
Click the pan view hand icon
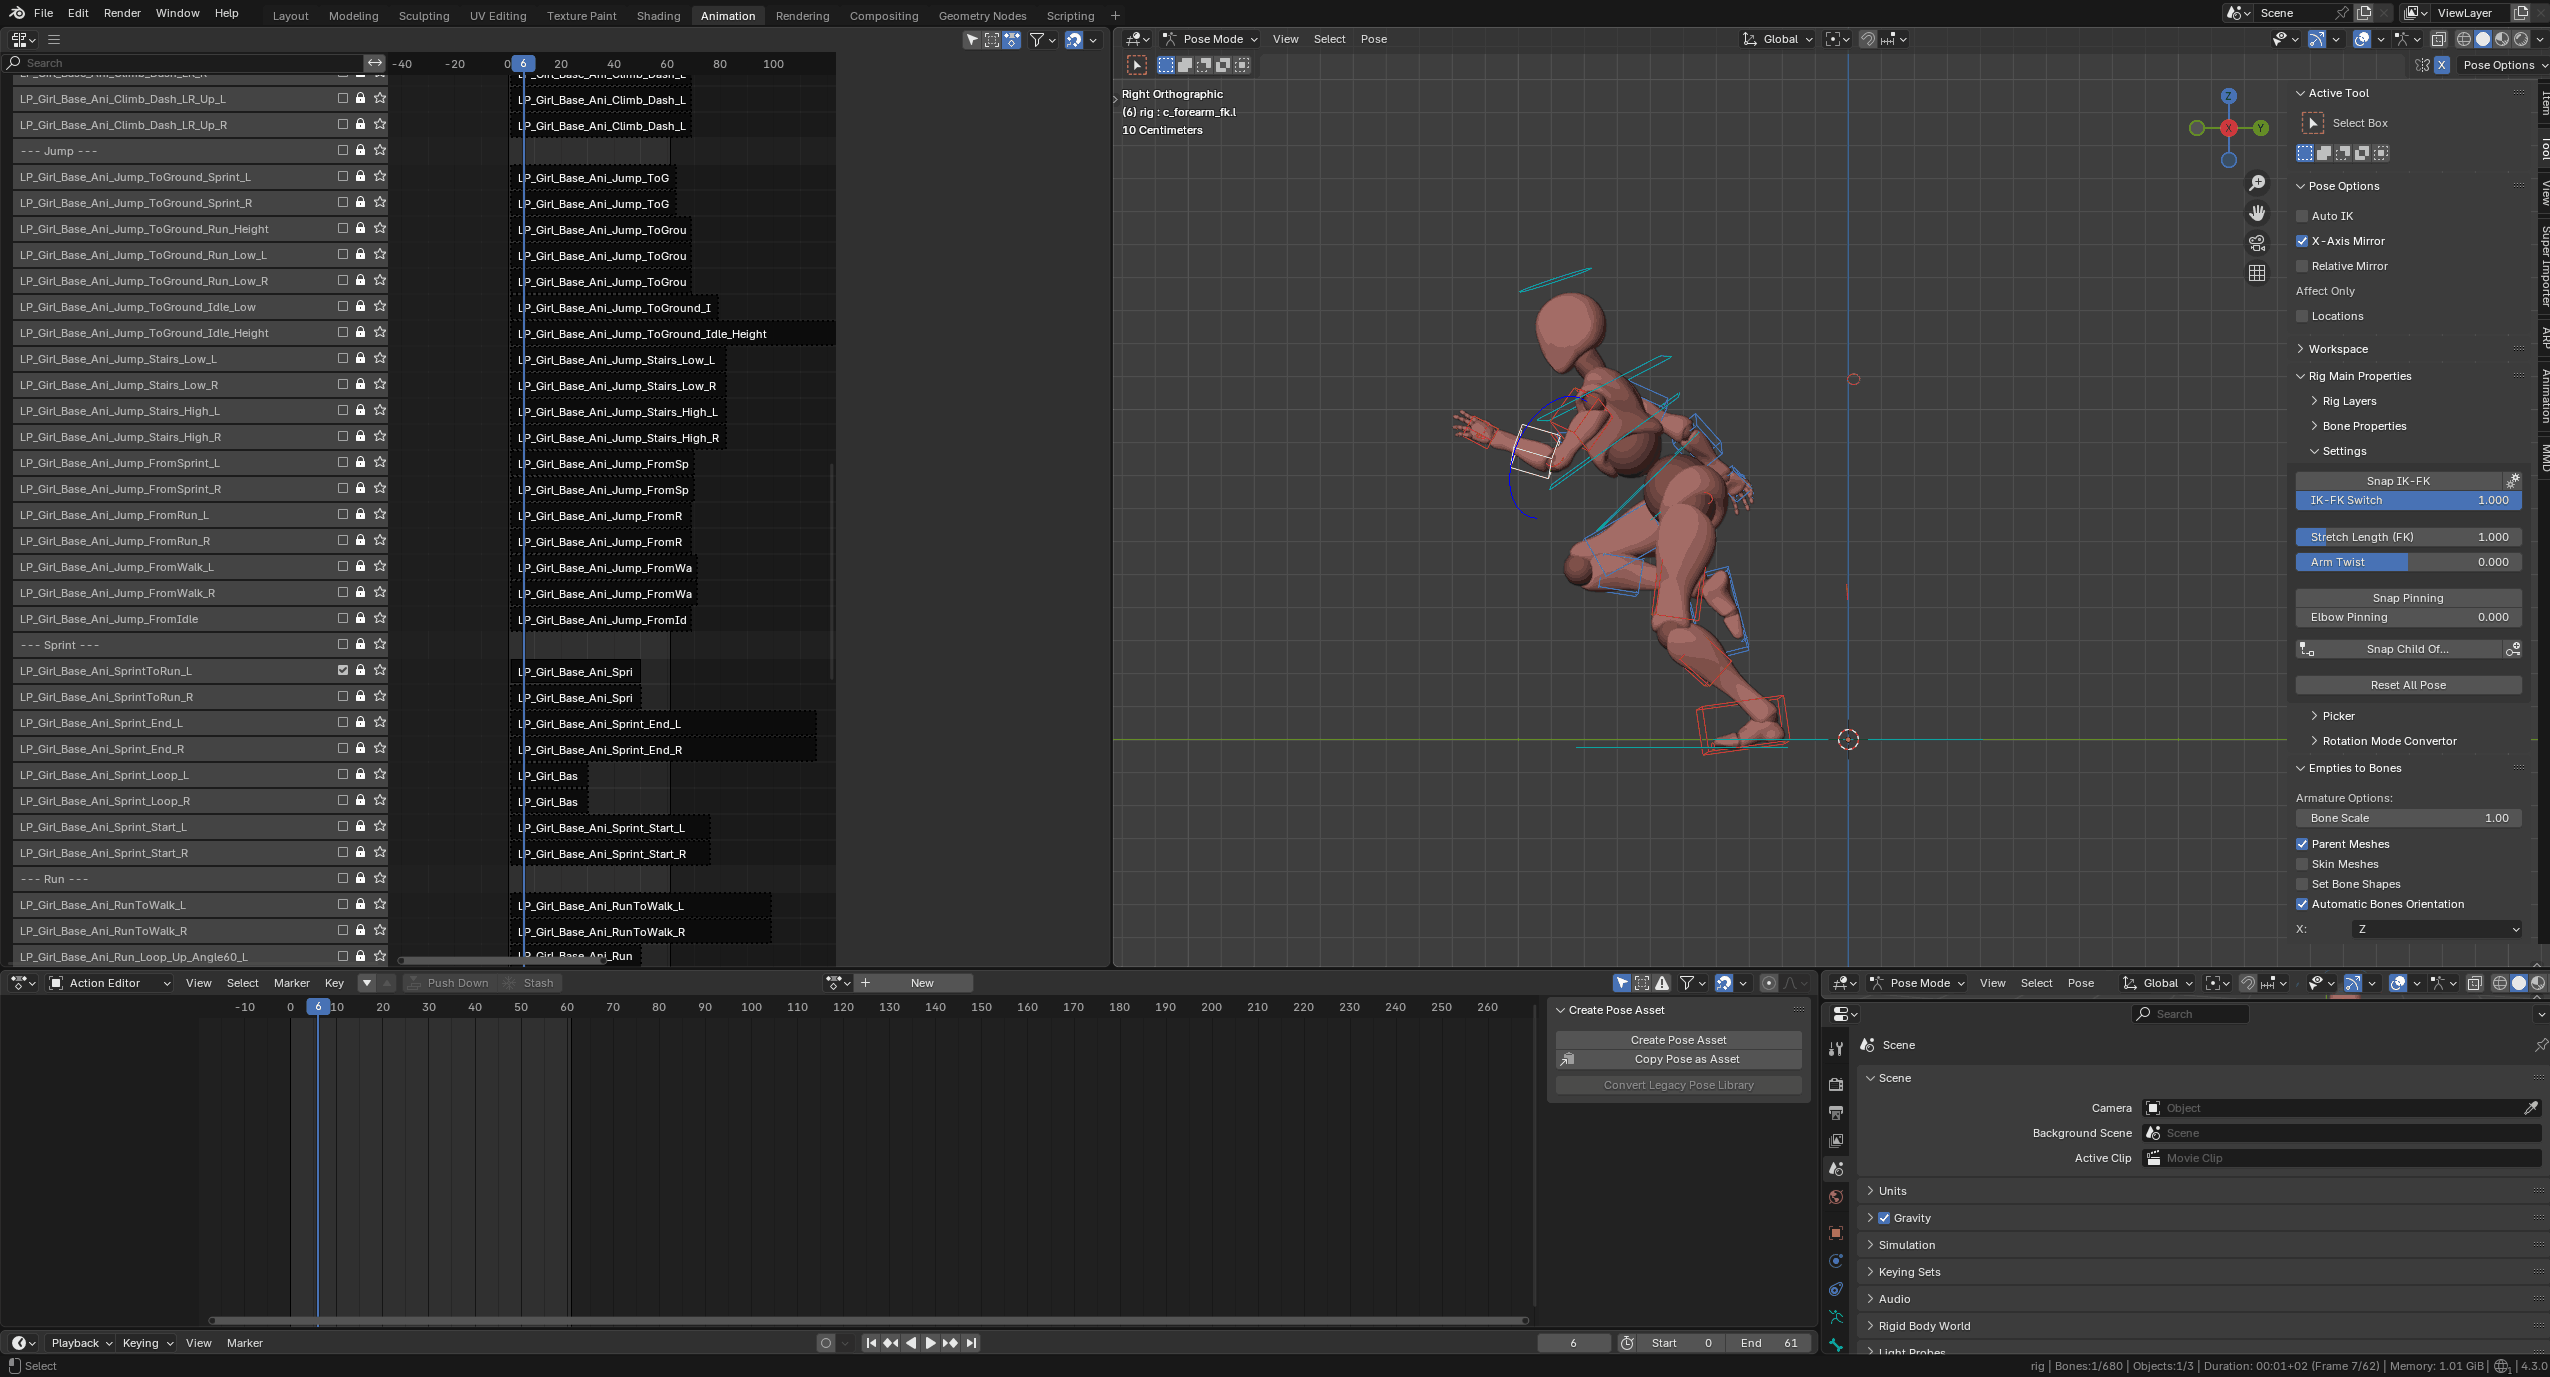2257,213
